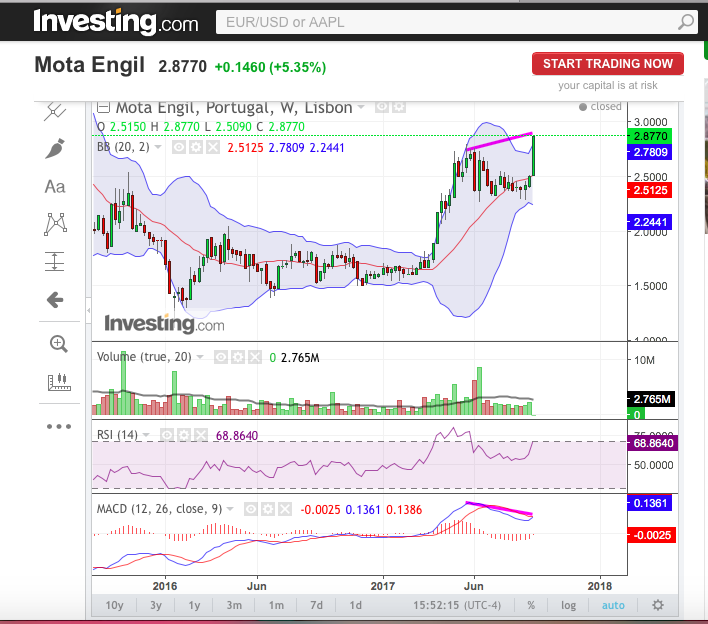The width and height of the screenshot is (708, 624).
Task: Open chart settings gear in bottom bar
Action: (658, 605)
